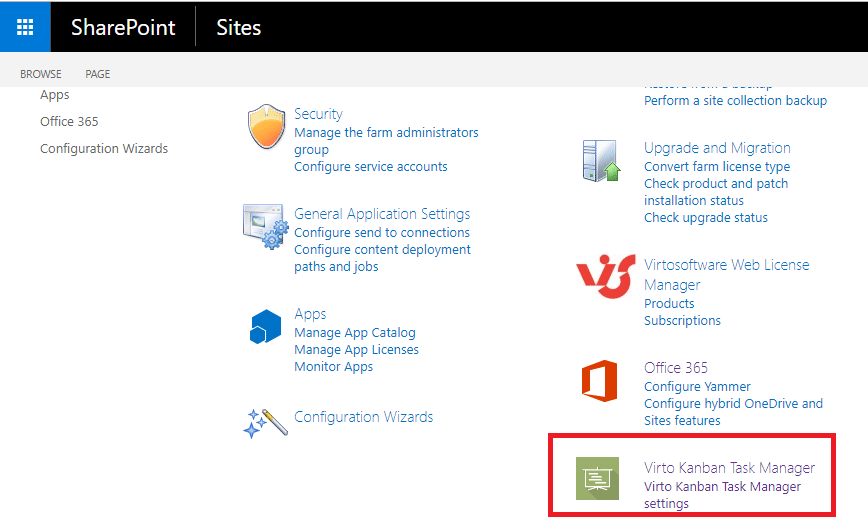
Task: Open the Security section heading
Action: click(318, 114)
